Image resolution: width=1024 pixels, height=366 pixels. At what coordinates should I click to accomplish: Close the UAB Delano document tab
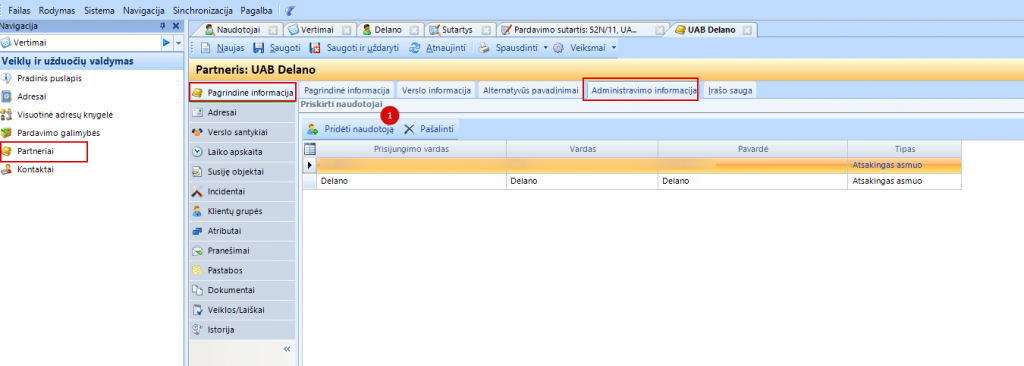point(746,30)
